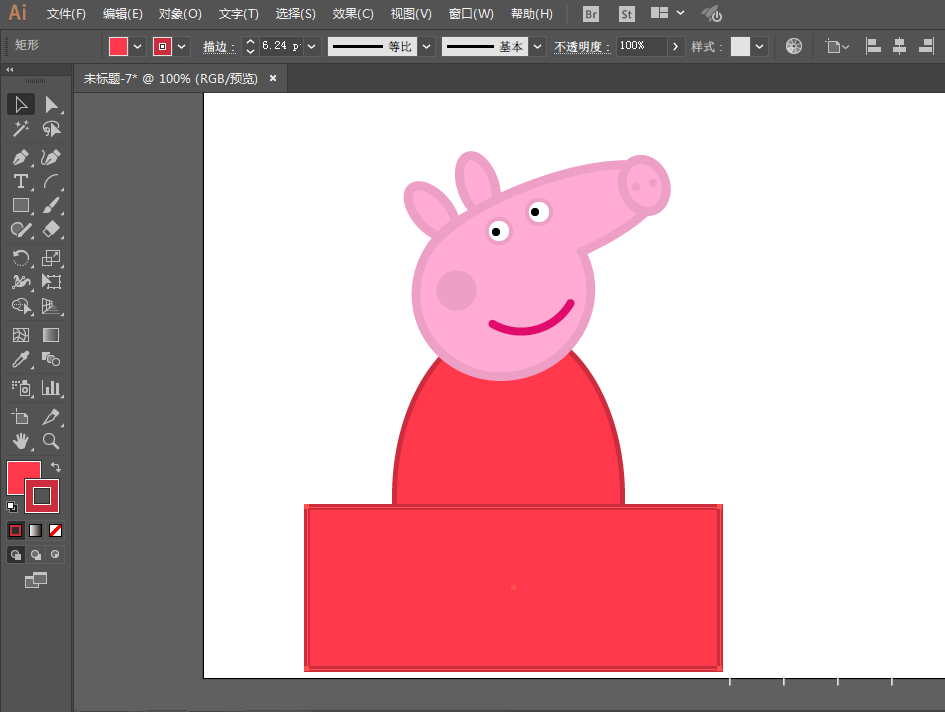Expand the opacity slider arrow
The width and height of the screenshot is (945, 712).
coord(676,46)
